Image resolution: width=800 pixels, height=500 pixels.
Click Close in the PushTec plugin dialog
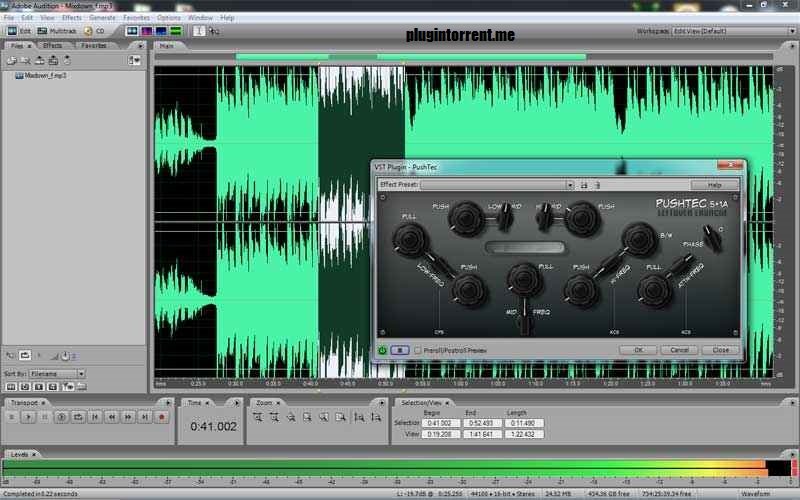point(720,350)
